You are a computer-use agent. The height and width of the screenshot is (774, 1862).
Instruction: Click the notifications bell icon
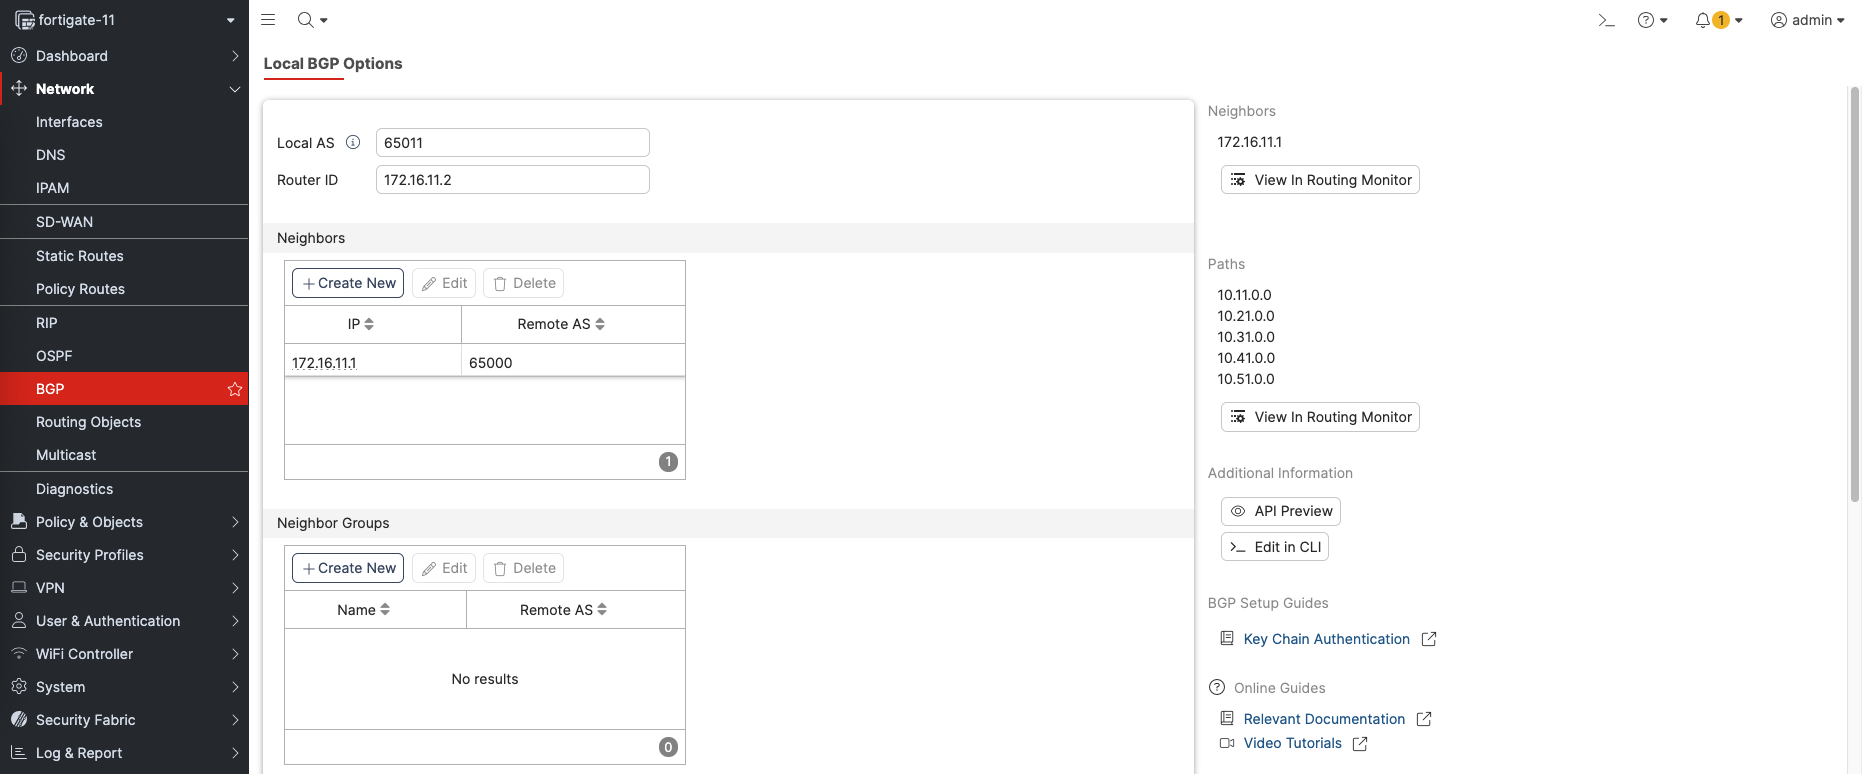[x=1703, y=20]
